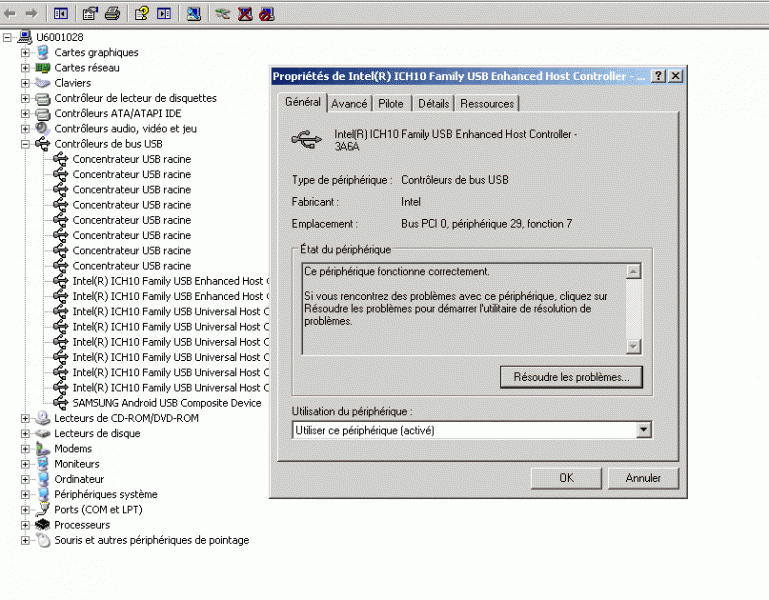This screenshot has height=600, width=769.
Task: Click the status box scrollbar down arrow
Action: point(633,346)
